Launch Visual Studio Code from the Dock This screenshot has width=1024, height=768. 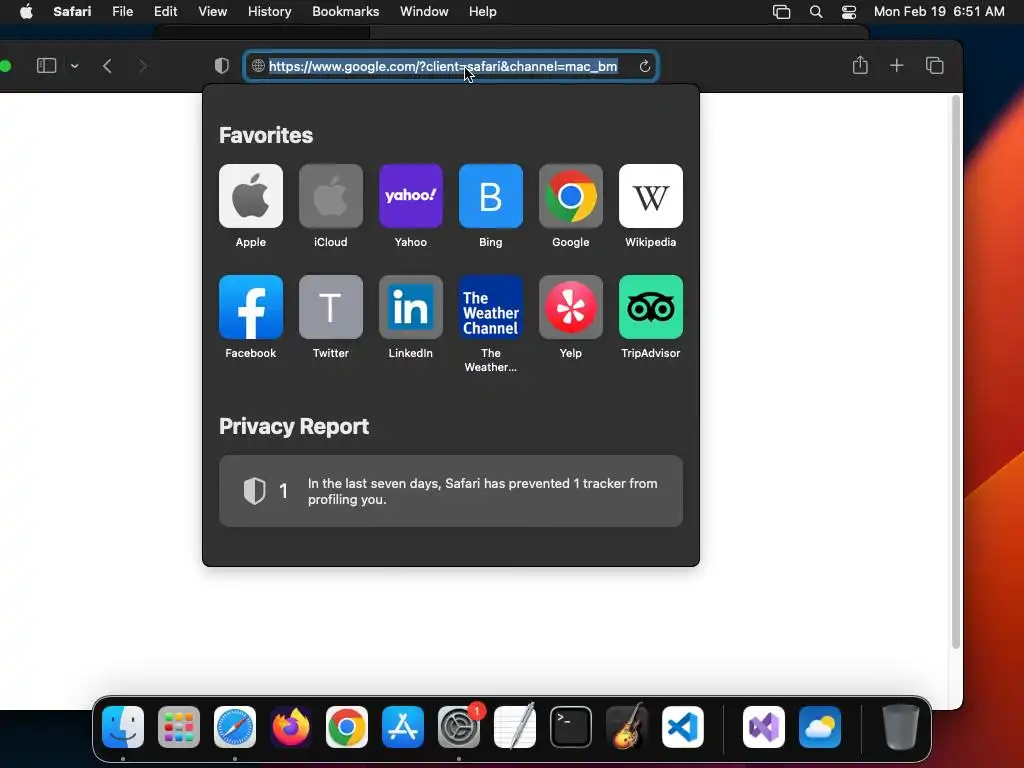click(x=683, y=727)
